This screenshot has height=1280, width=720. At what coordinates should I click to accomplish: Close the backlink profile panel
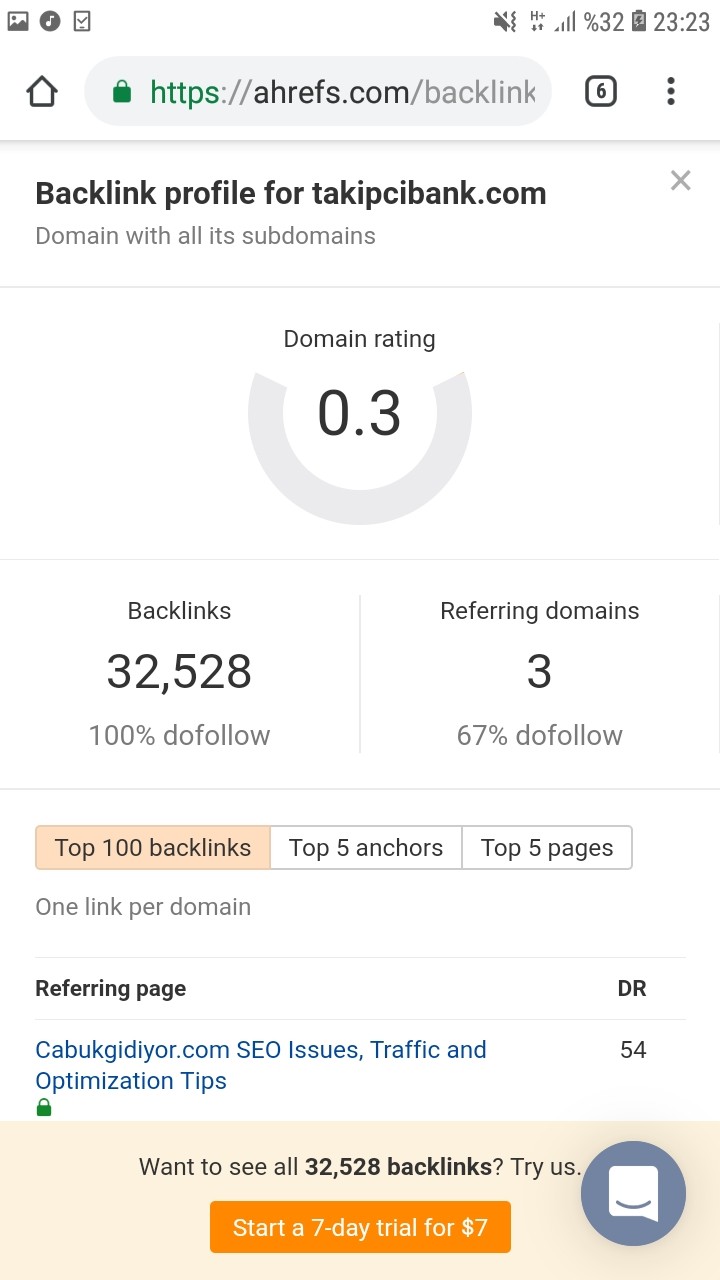[x=680, y=180]
